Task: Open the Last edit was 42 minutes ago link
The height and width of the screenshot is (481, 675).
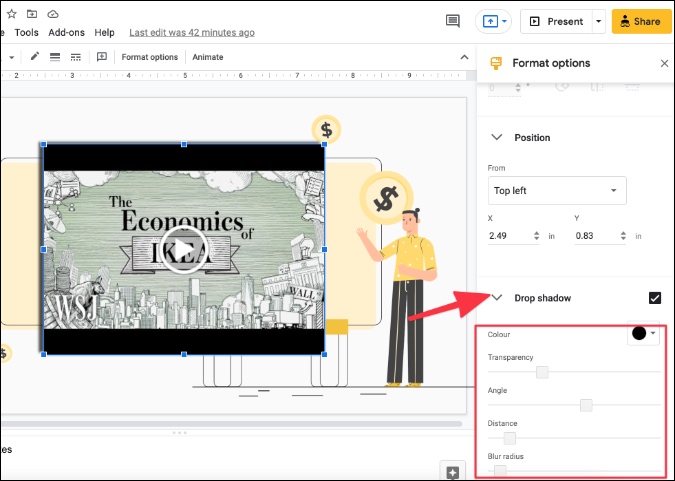Action: tap(192, 33)
